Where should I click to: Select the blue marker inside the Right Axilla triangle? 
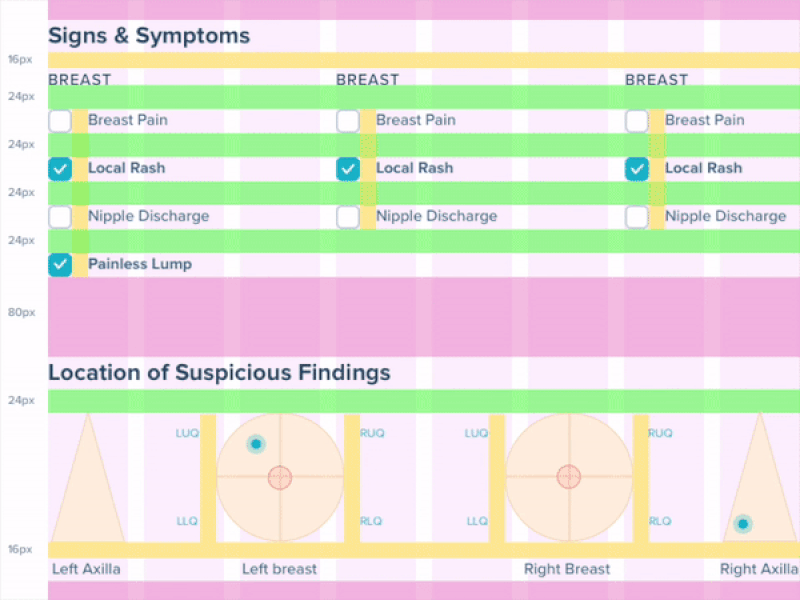coord(743,522)
